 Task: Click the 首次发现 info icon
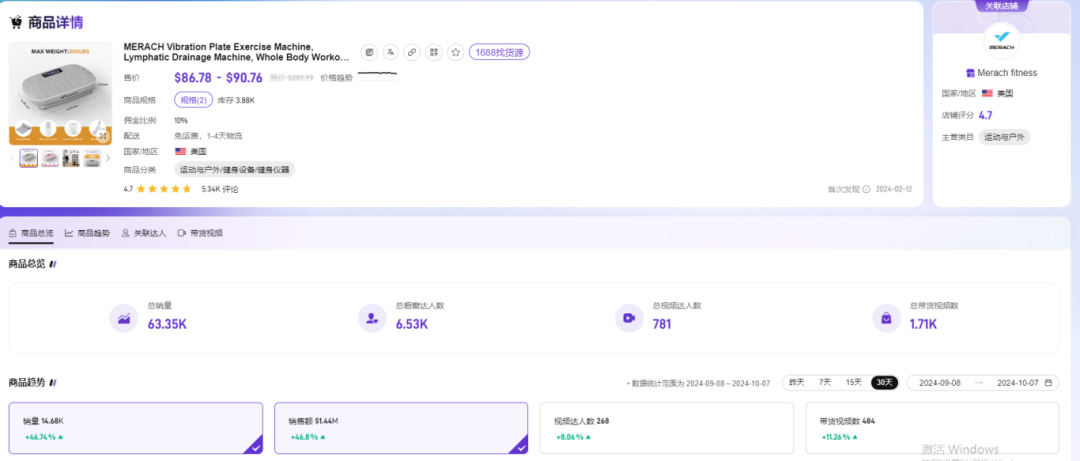(x=866, y=189)
